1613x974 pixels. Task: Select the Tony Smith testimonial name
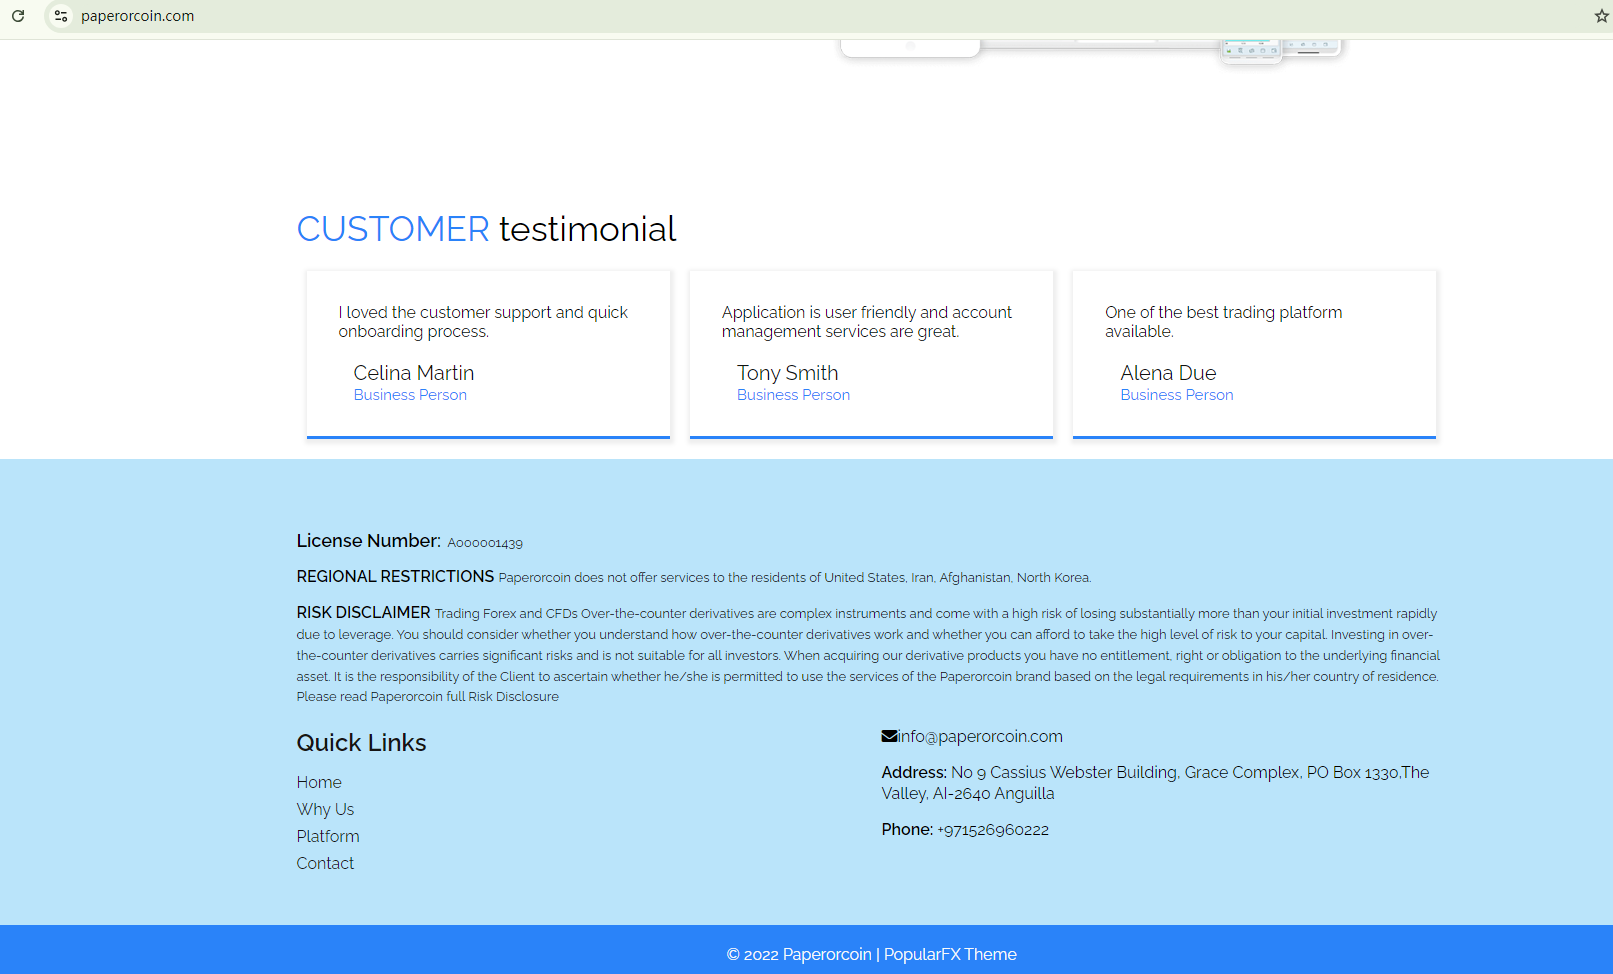(788, 373)
